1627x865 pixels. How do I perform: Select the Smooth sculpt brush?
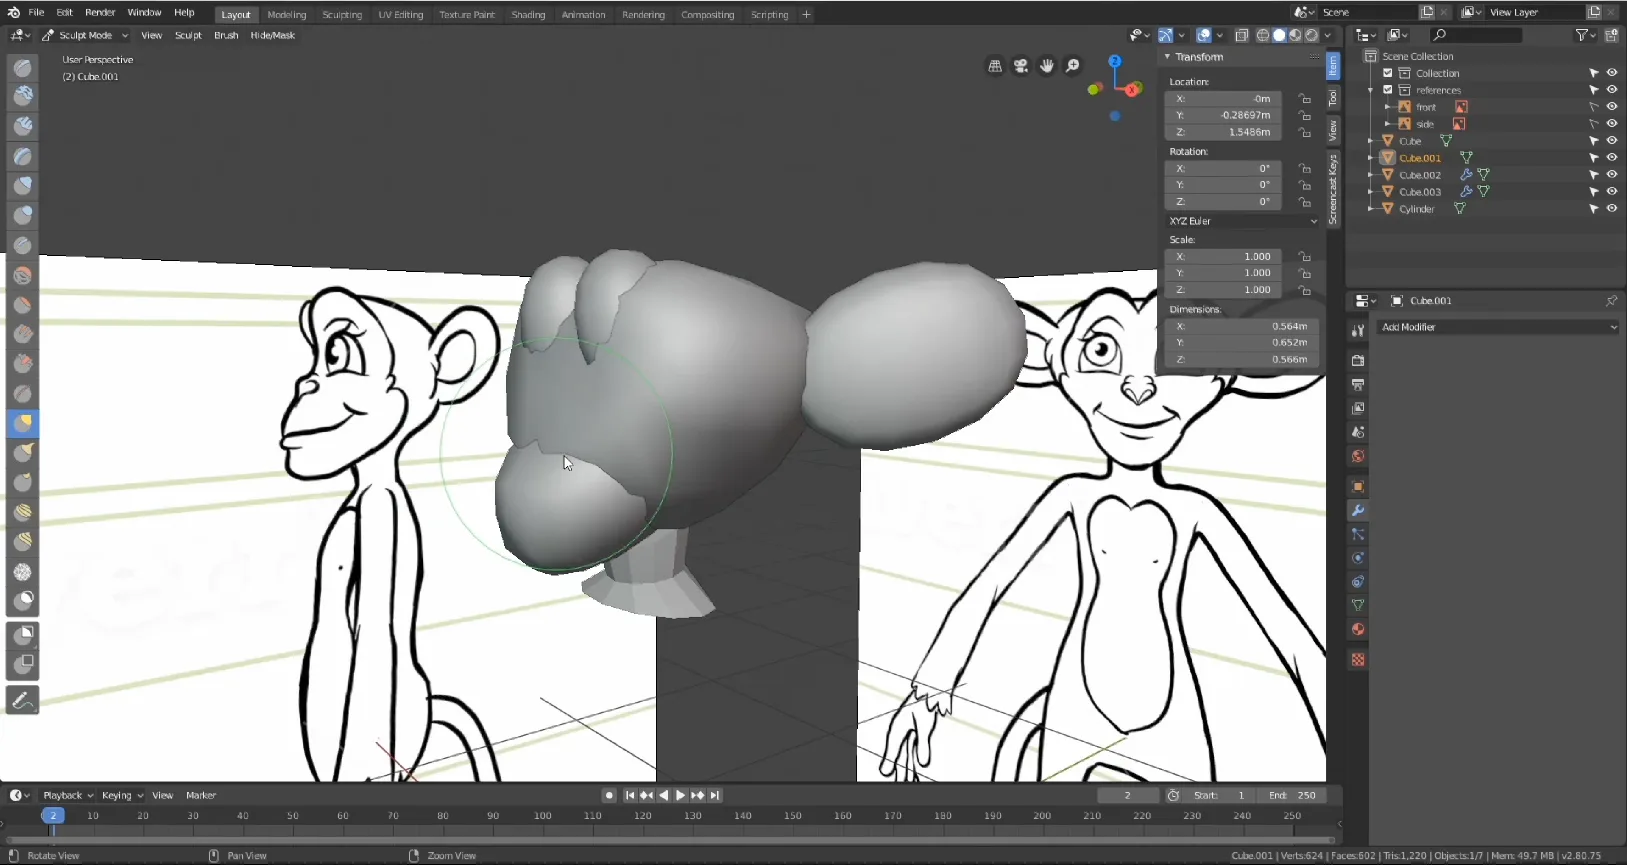coord(23,275)
